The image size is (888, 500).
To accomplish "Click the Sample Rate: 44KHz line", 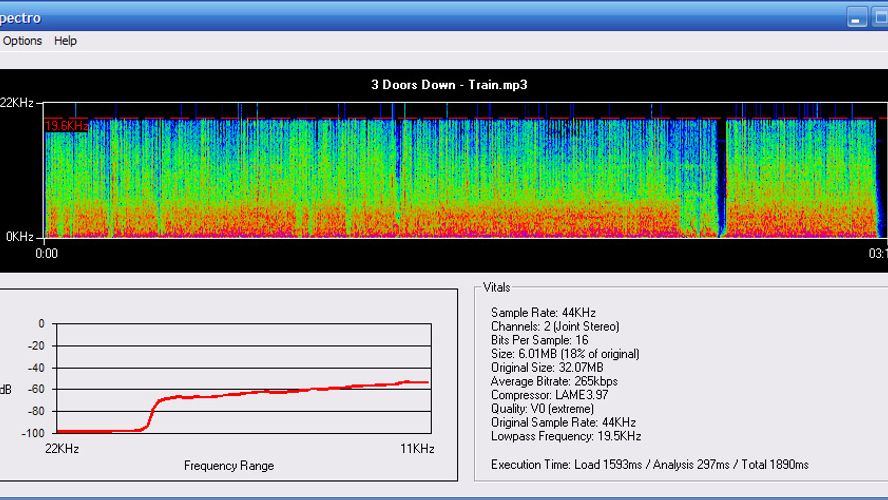I will [543, 313].
